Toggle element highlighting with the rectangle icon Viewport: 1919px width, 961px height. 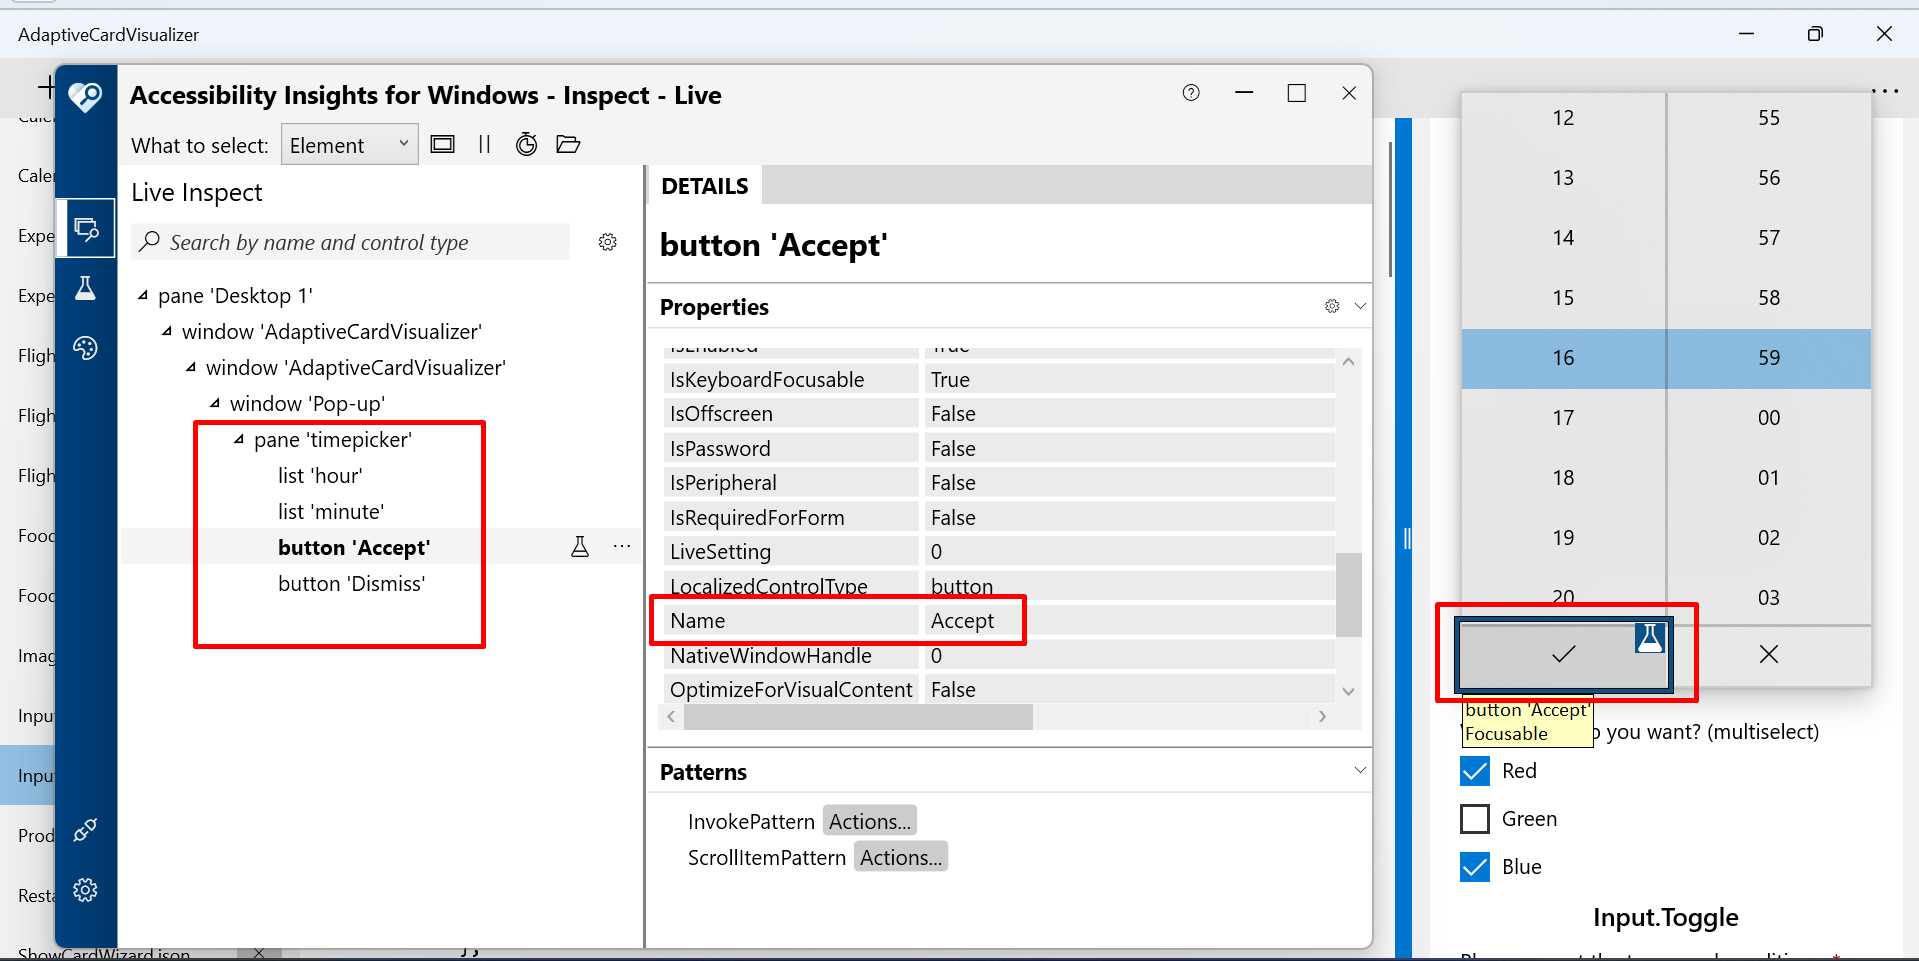click(x=442, y=143)
